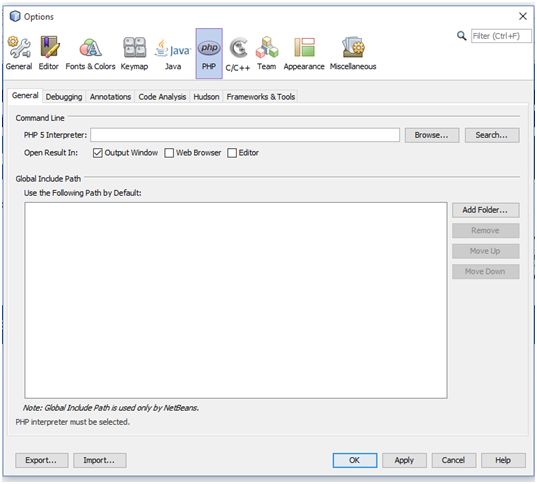This screenshot has width=537, height=484.
Task: Click the Cancel button
Action: coord(453,460)
